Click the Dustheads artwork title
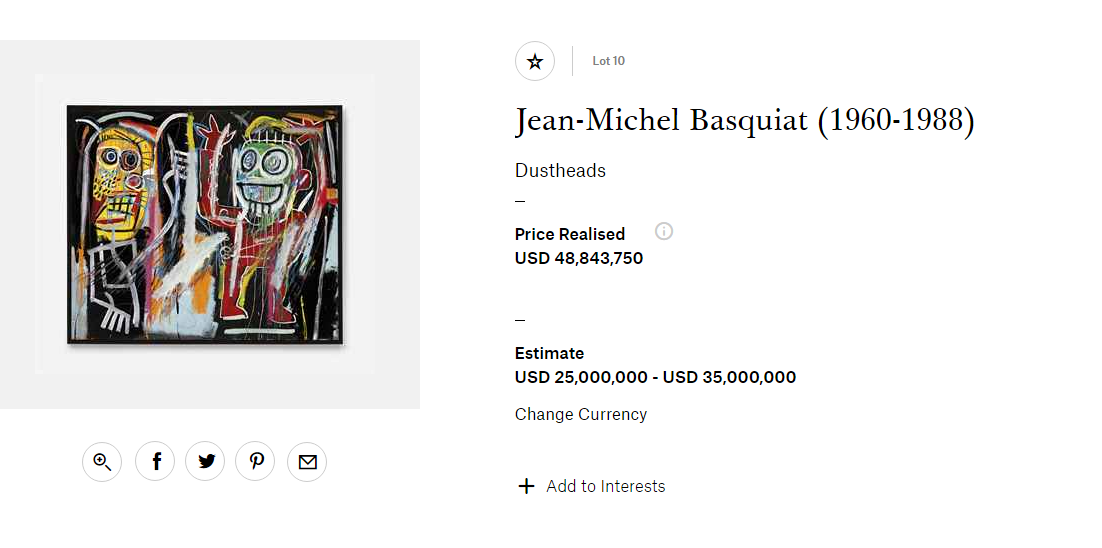1102x548 pixels. point(560,170)
